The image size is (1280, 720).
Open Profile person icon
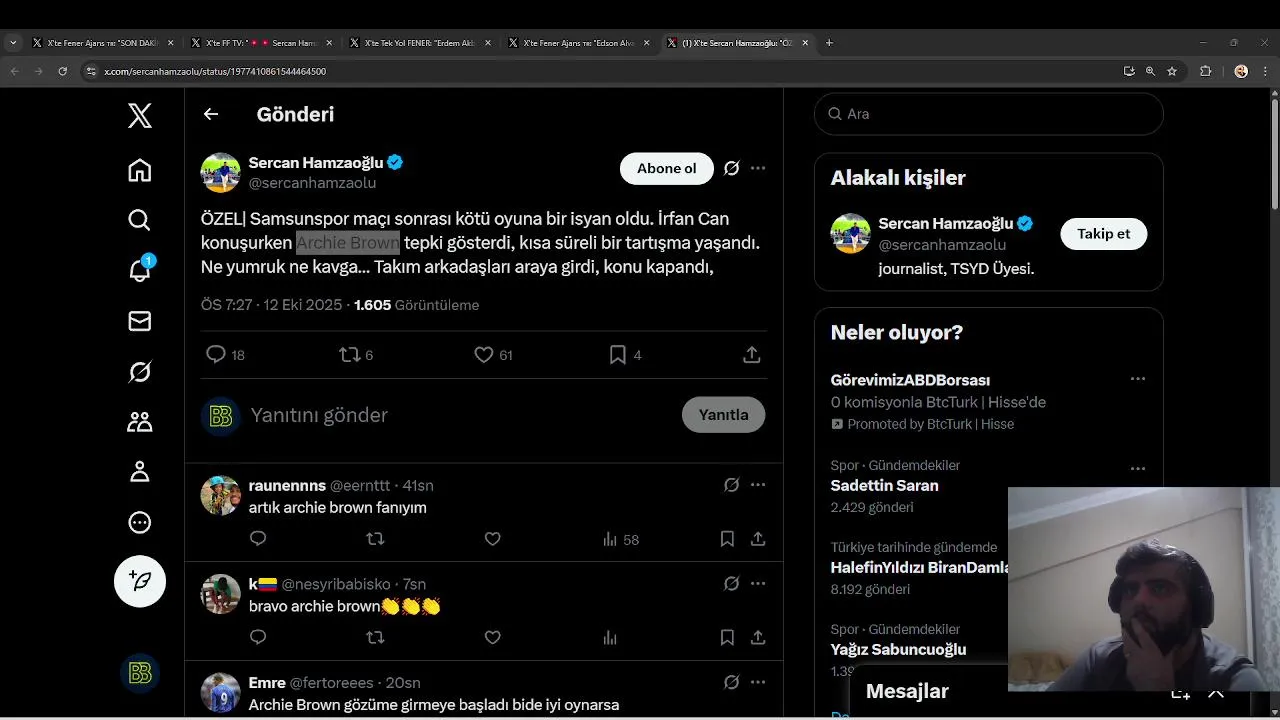point(140,472)
